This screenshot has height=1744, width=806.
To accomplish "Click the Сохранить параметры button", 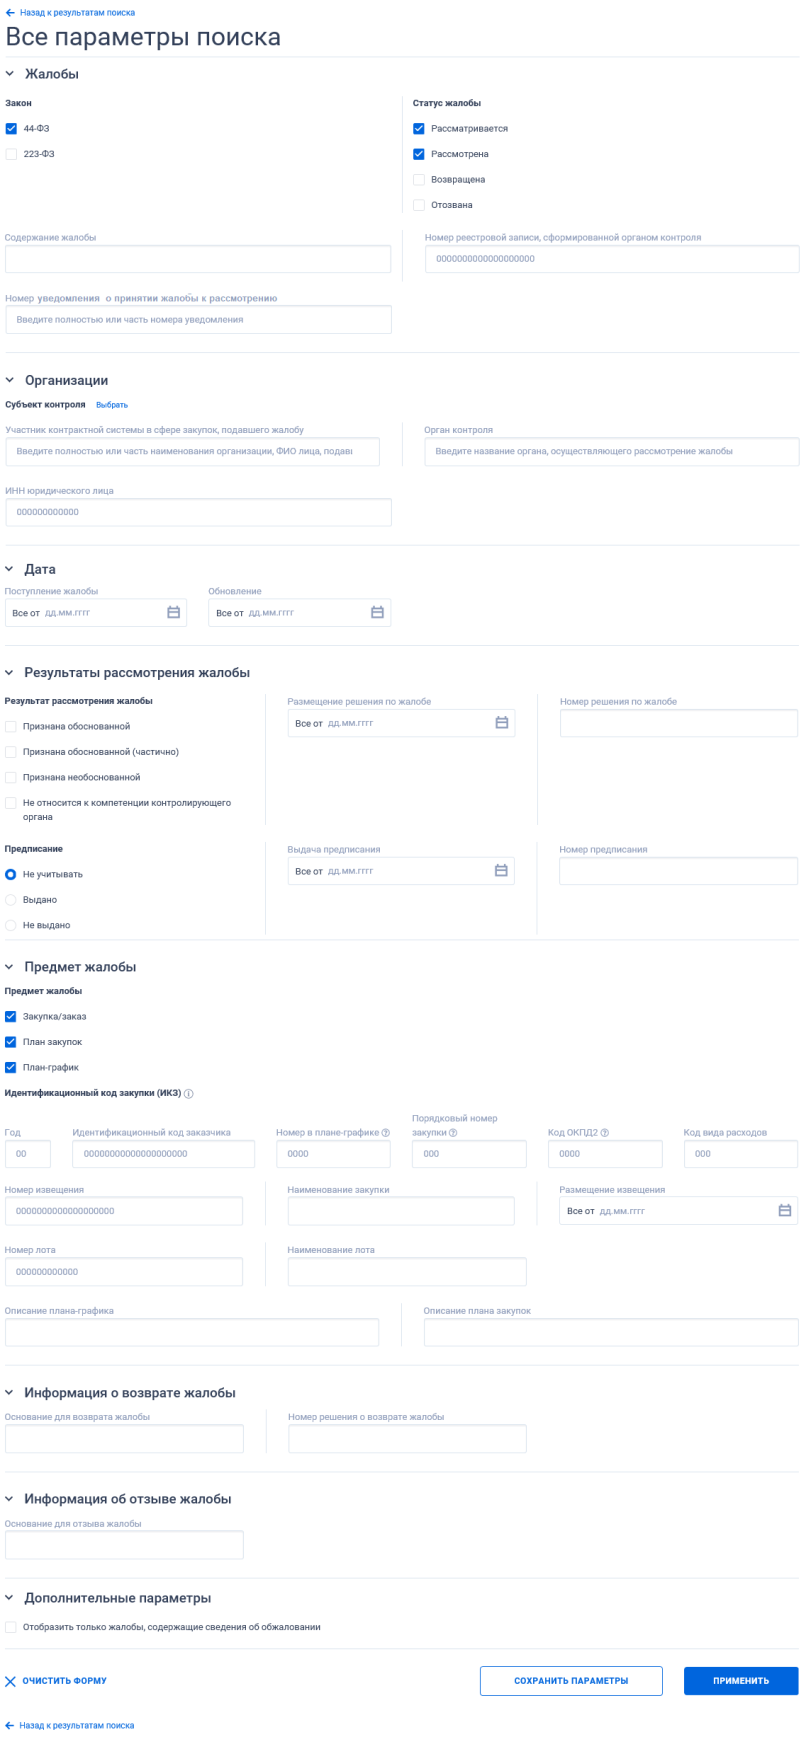I will (x=571, y=1681).
